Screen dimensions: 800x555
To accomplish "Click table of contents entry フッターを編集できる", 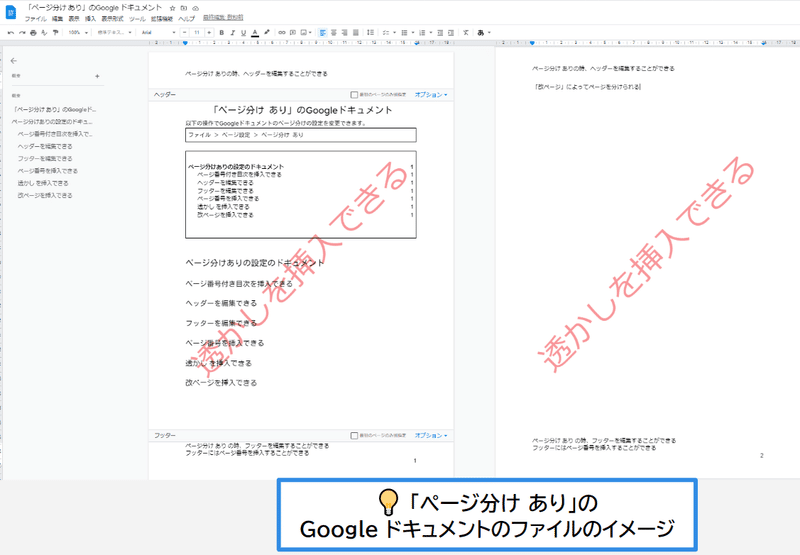I will pyautogui.click(x=225, y=191).
